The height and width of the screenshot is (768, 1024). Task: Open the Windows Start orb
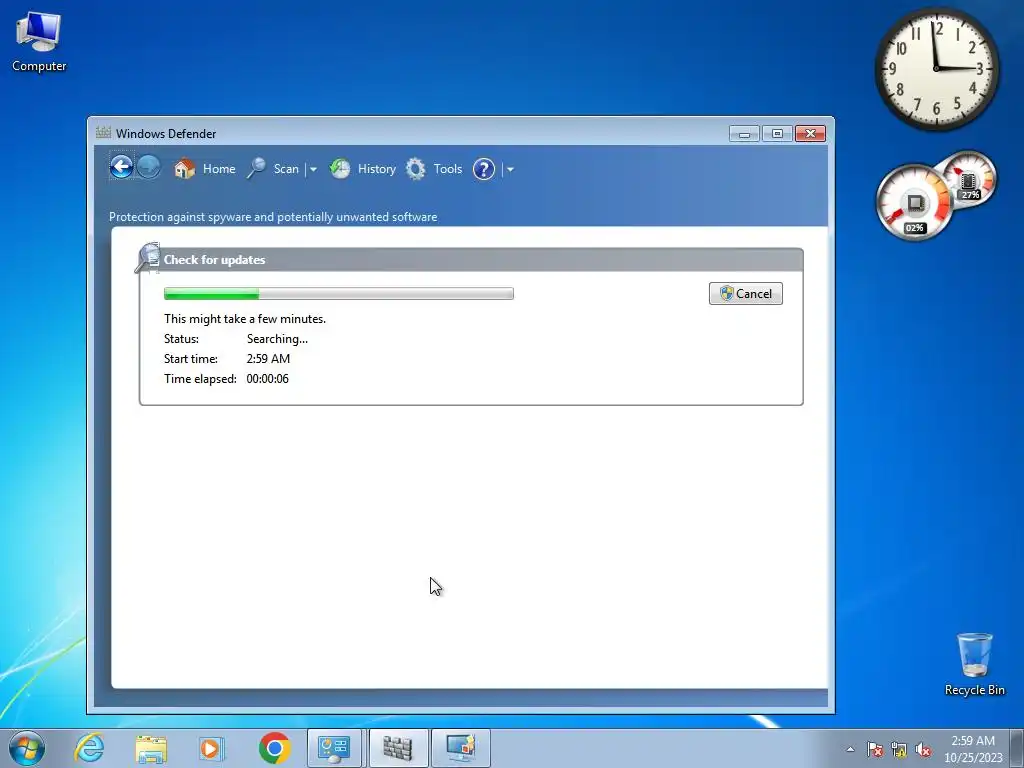(27, 748)
